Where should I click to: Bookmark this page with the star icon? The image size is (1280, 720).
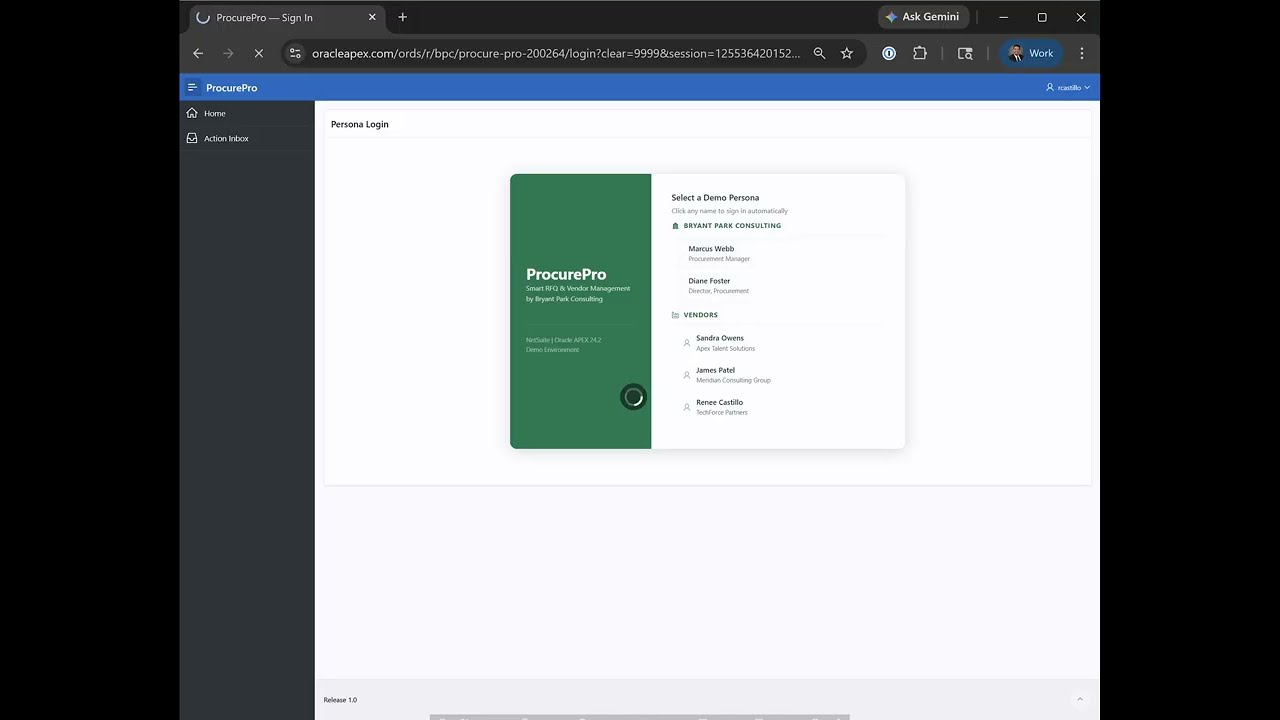pos(847,53)
